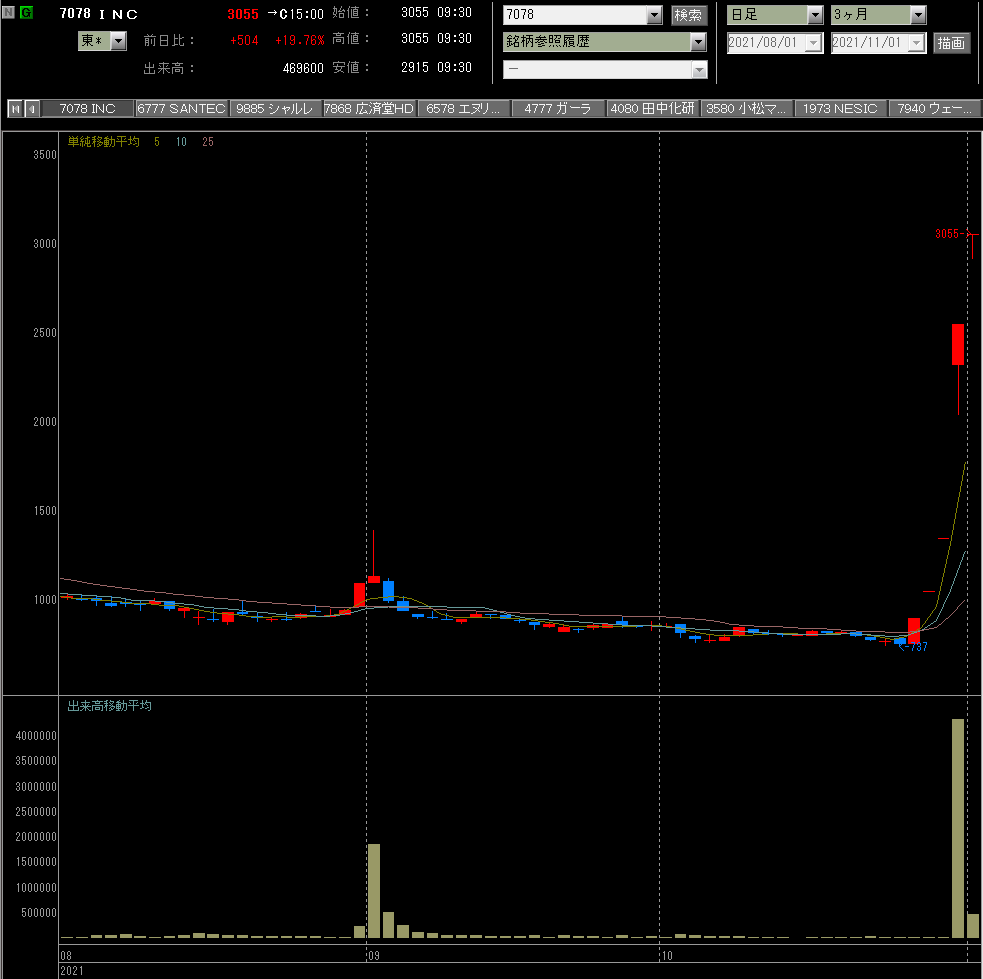Image resolution: width=983 pixels, height=979 pixels.
Task: Expand the 7078 stock code combo box
Action: [x=654, y=14]
